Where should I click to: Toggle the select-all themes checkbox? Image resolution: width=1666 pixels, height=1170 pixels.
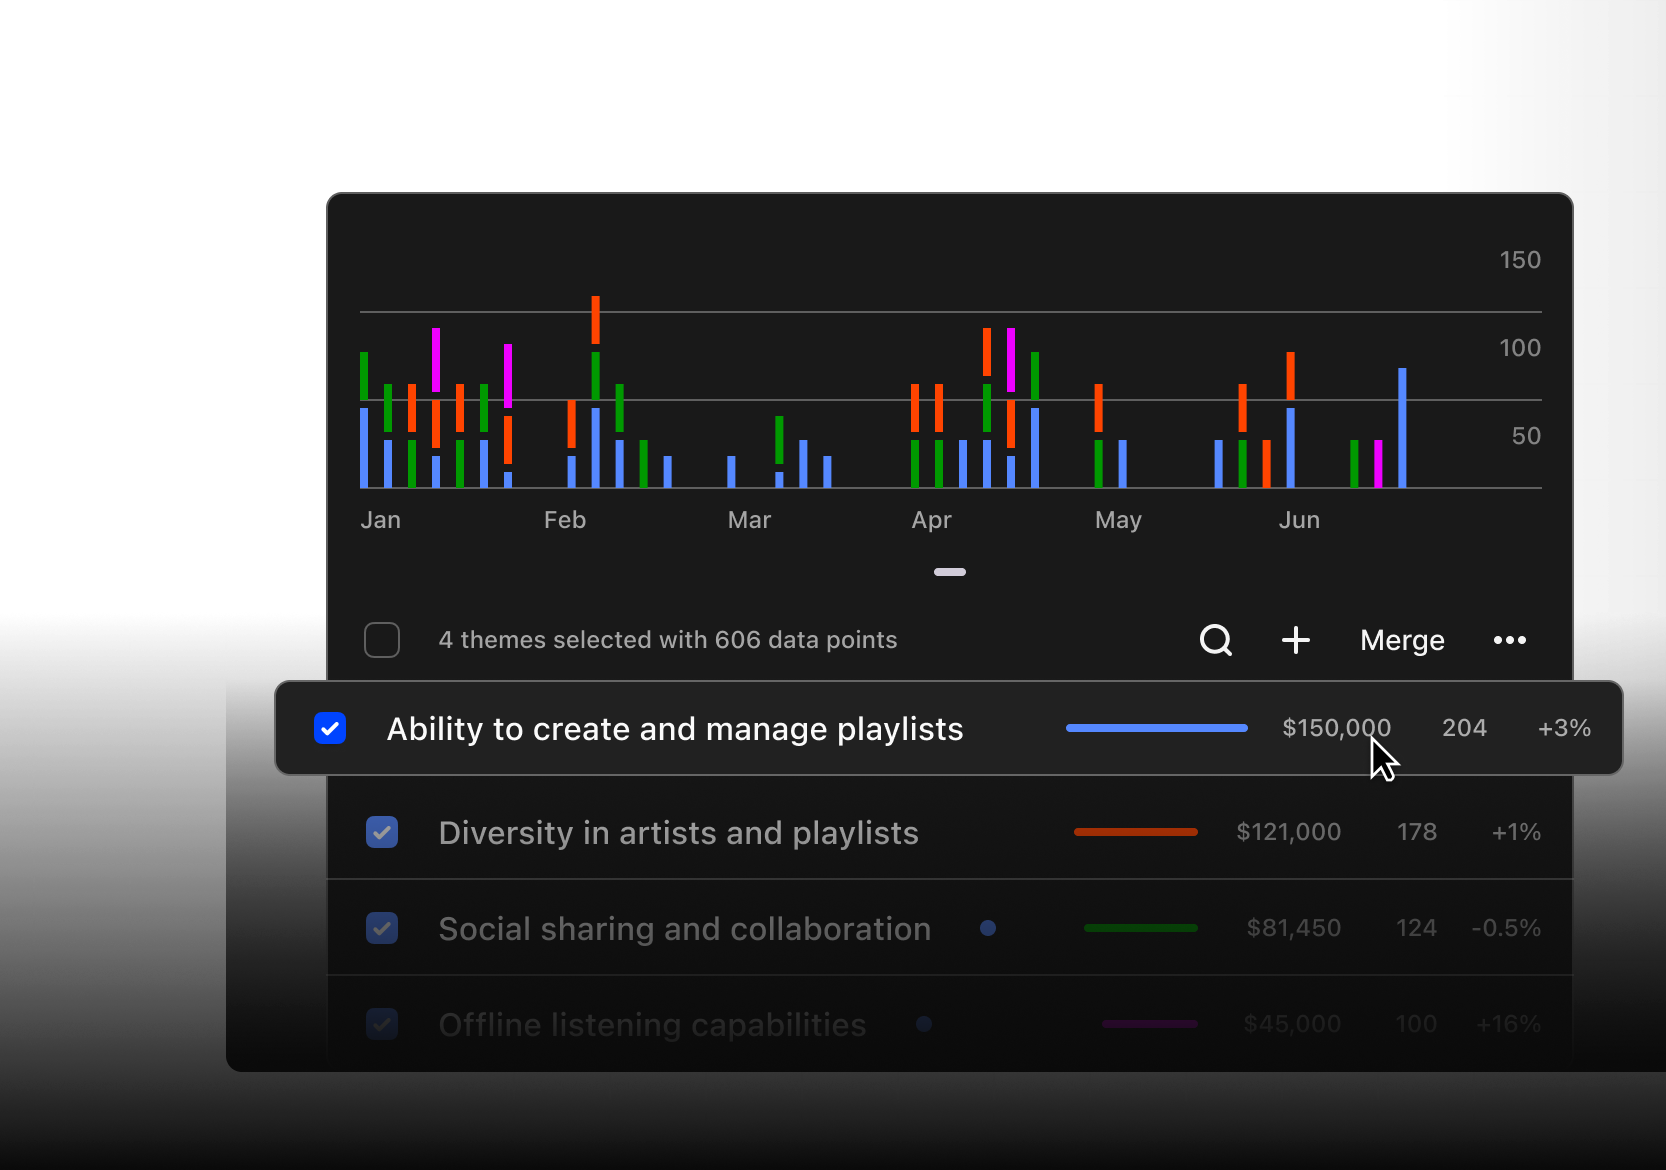(x=381, y=640)
